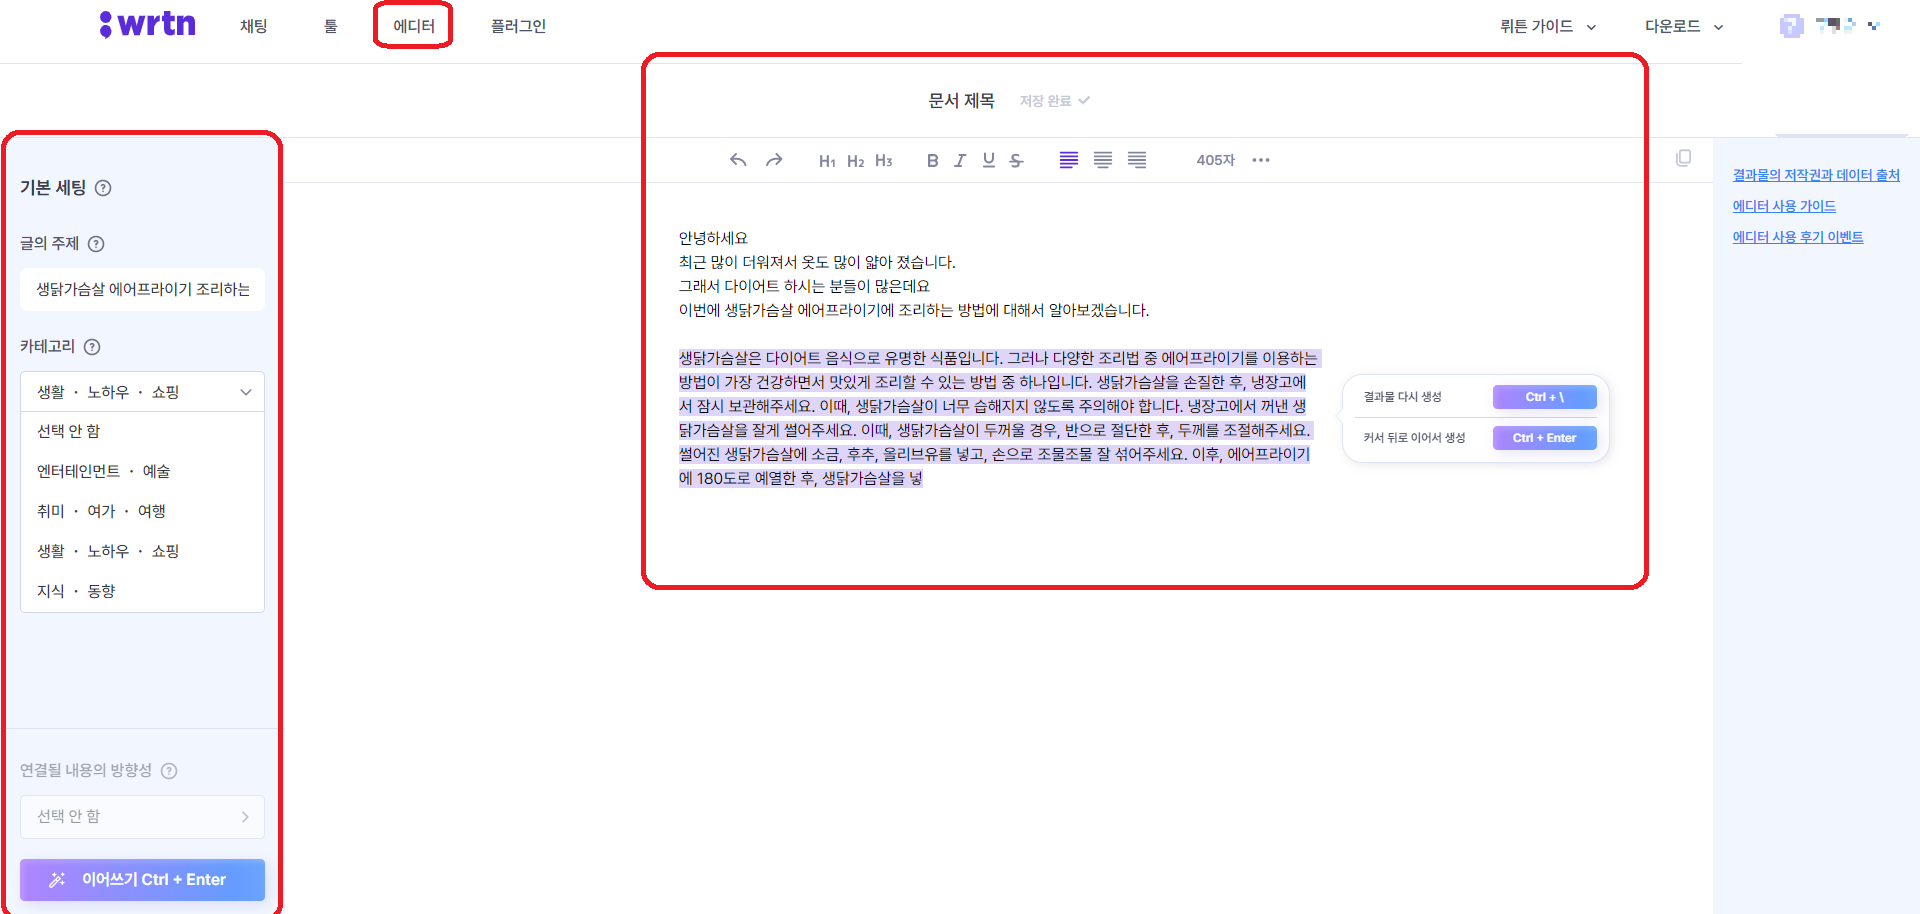Select 생활 · 노하우 · 쇼핑 list option
This screenshot has width=1920, height=914.
point(142,551)
